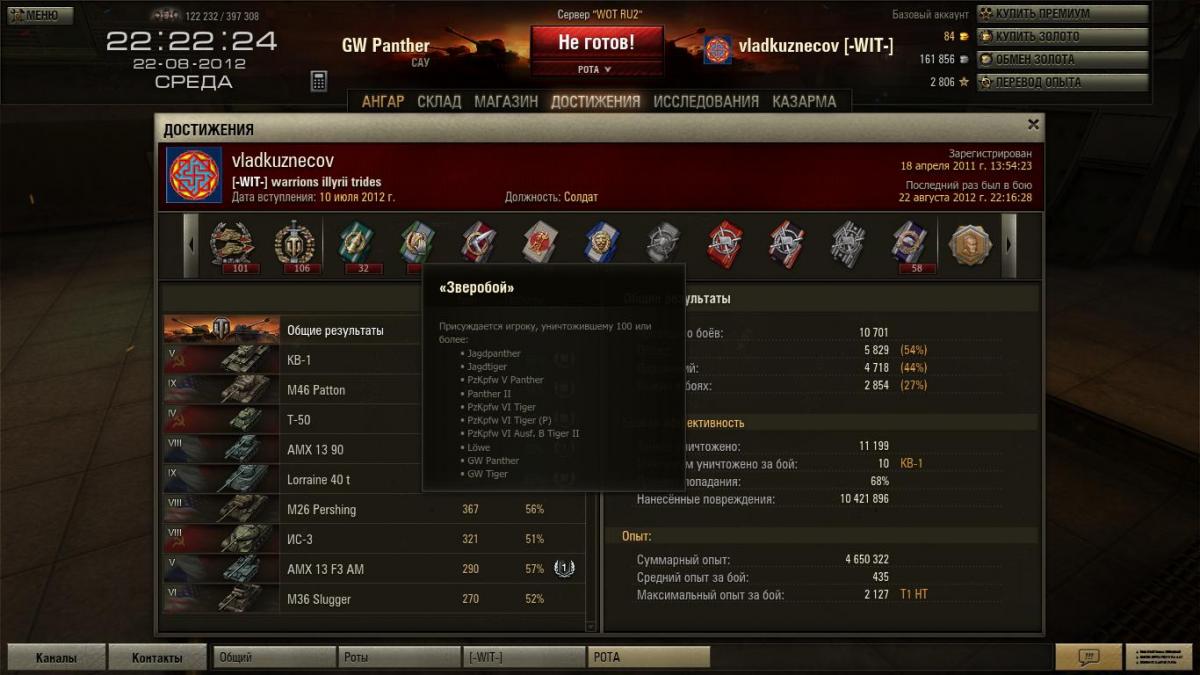Screen dimensions: 1200x675
Task: Click the Не готов! button
Action: pos(596,43)
